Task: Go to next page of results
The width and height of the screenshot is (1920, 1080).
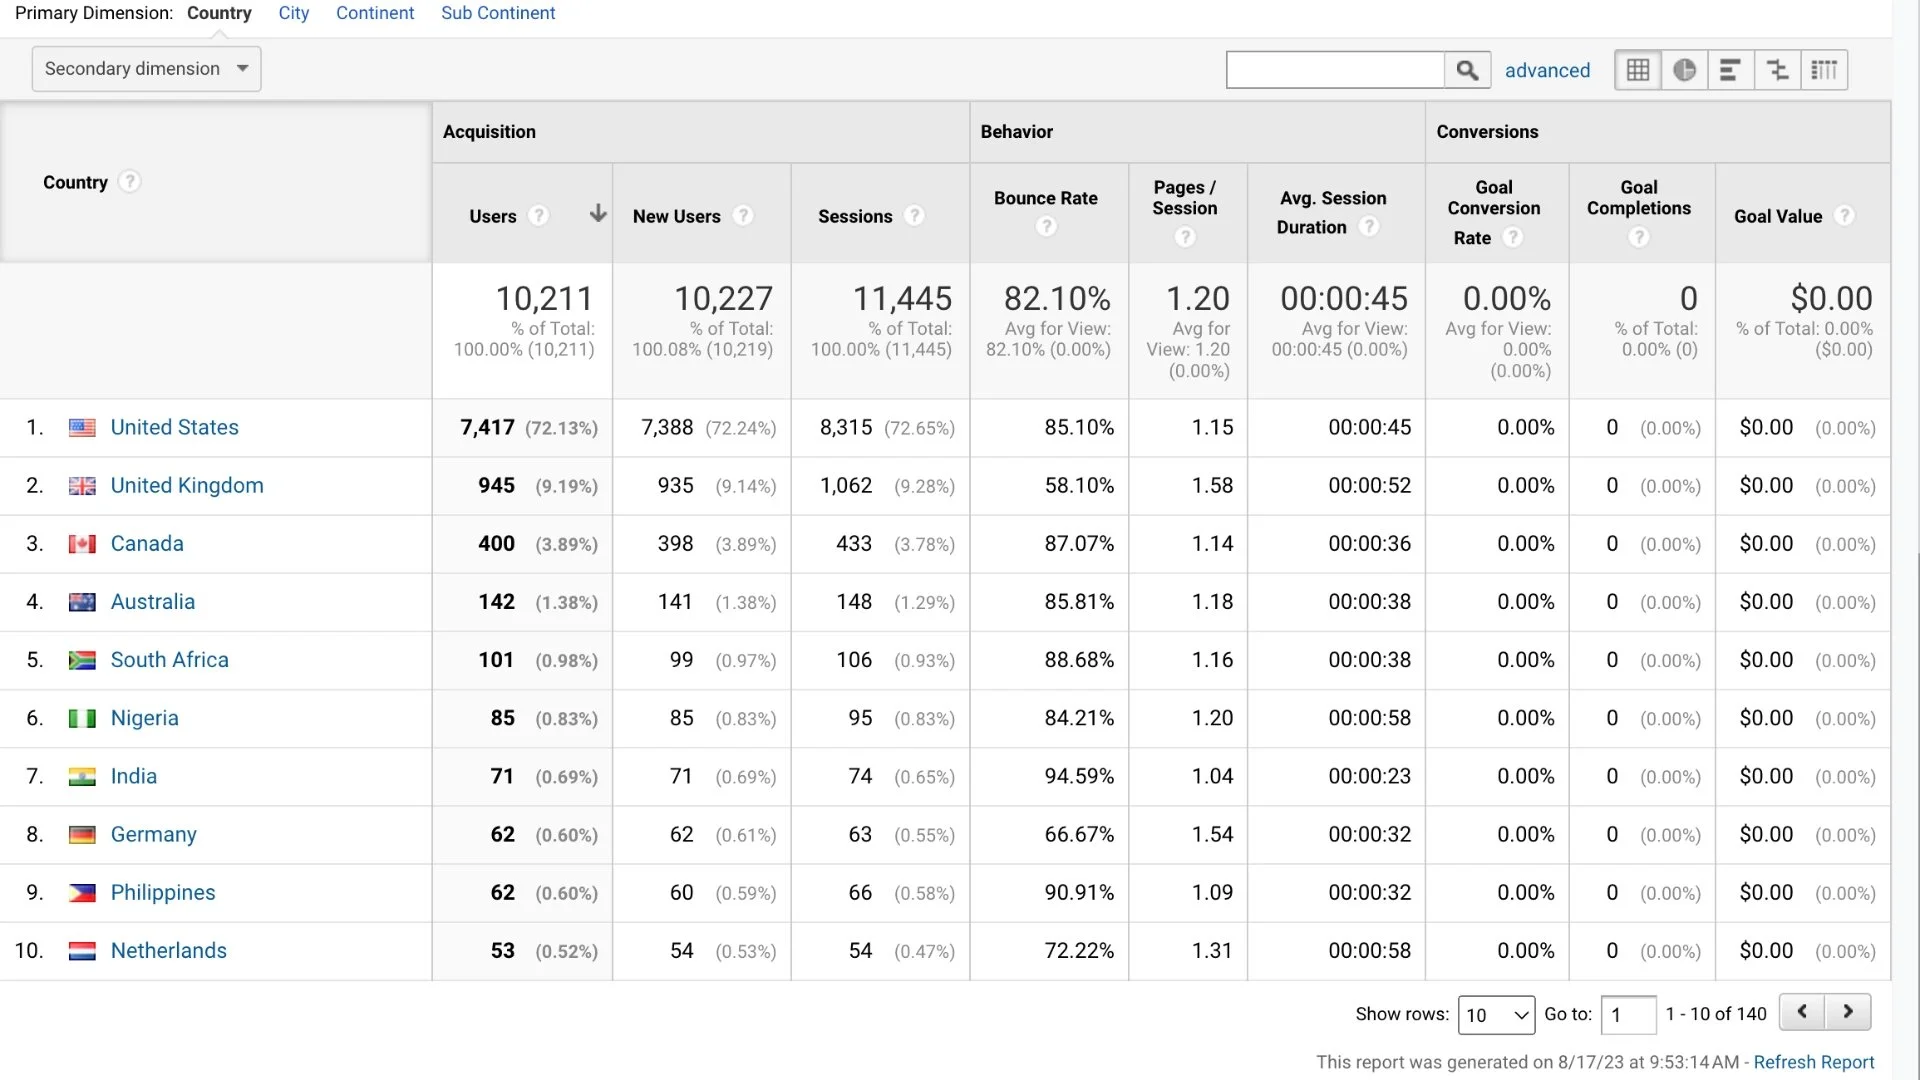Action: [1848, 1012]
